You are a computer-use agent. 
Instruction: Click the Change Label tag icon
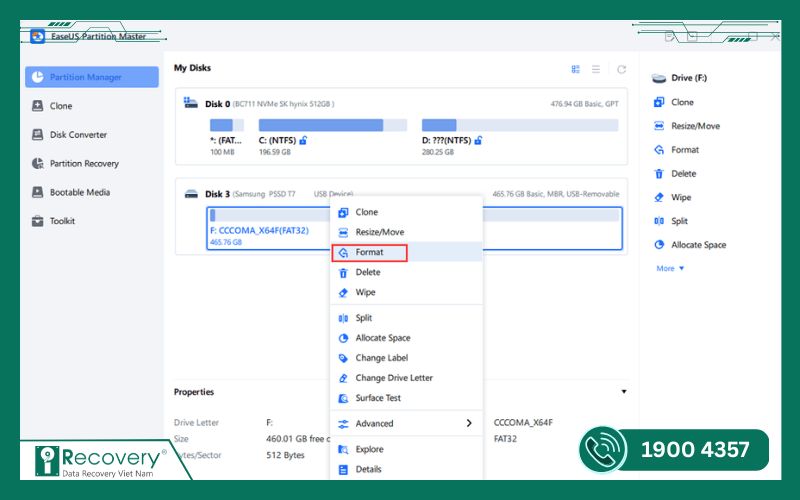343,358
